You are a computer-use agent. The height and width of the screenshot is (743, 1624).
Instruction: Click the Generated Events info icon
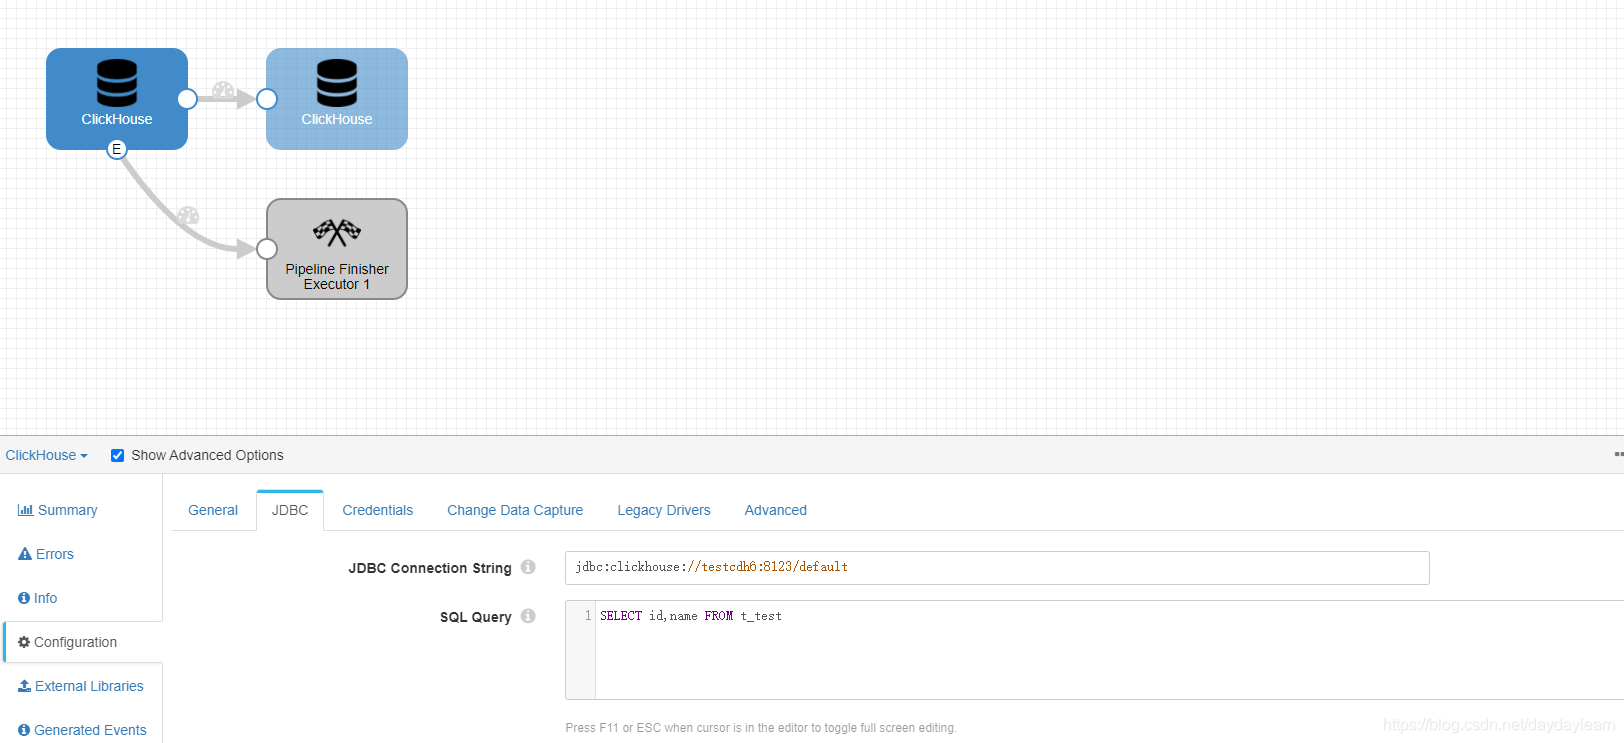[24, 730]
